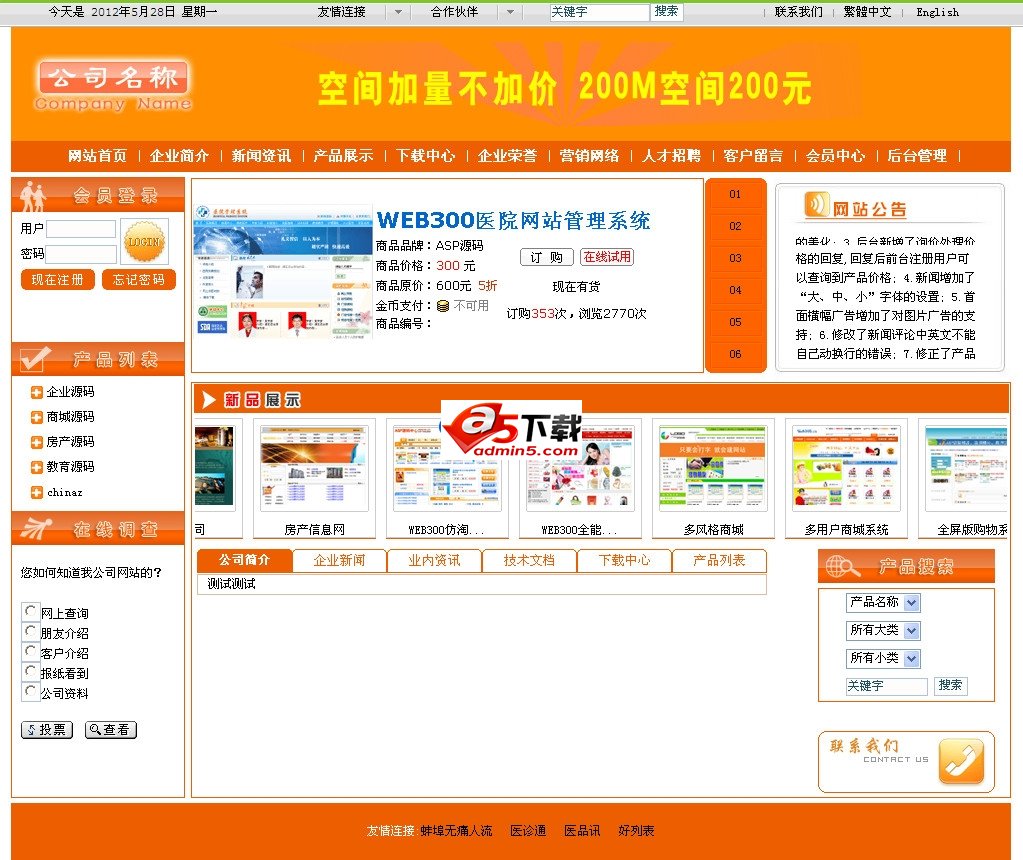Click the 用户 username input field

coord(81,228)
